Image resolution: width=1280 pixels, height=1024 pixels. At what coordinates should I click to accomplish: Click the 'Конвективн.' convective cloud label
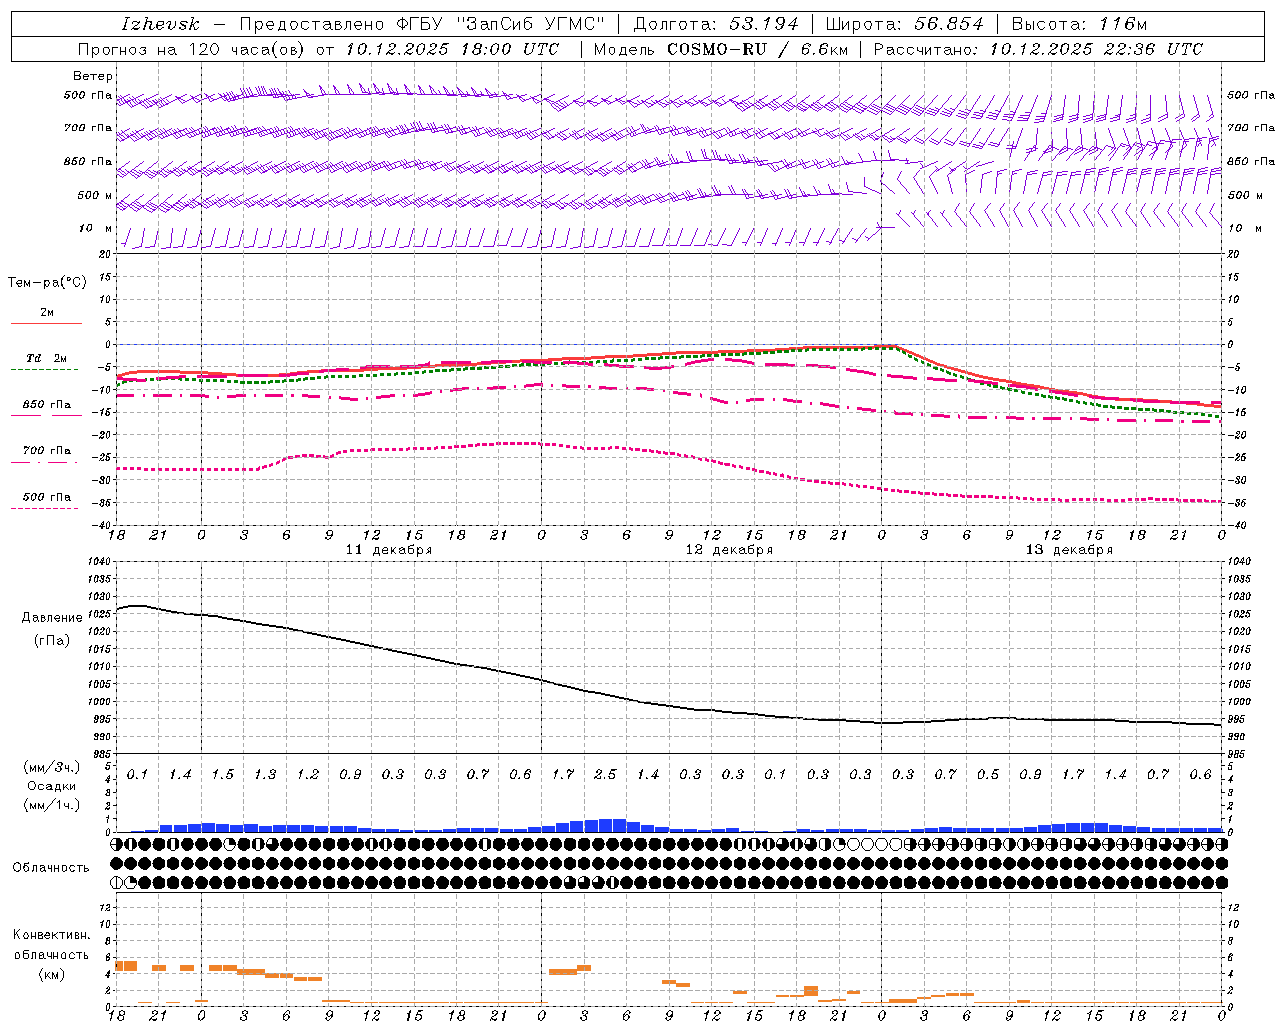(x=52, y=935)
